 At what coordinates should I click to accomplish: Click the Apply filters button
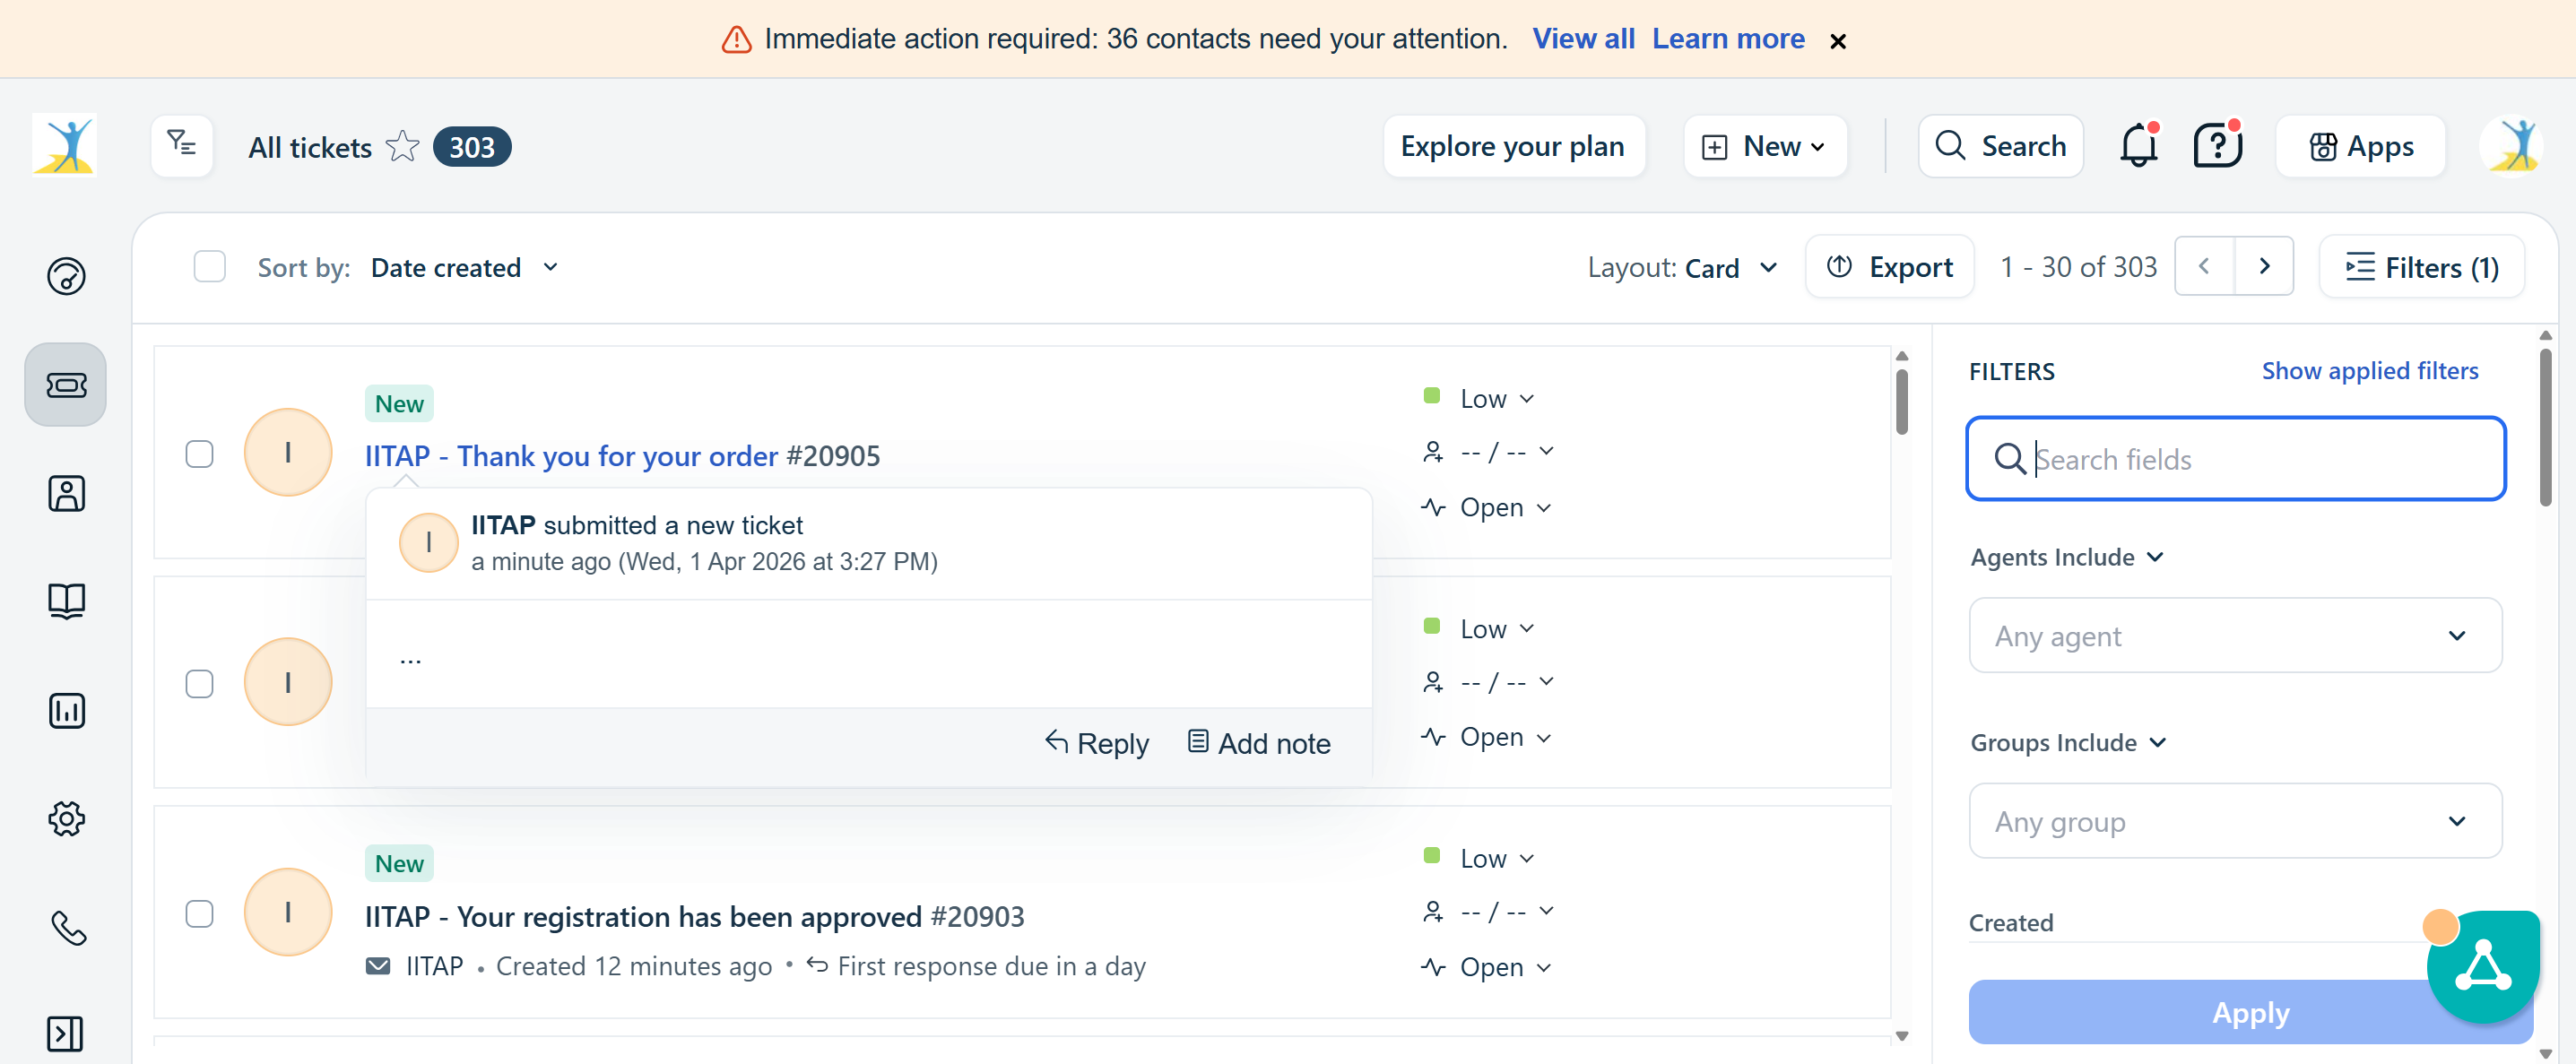click(x=2250, y=1012)
